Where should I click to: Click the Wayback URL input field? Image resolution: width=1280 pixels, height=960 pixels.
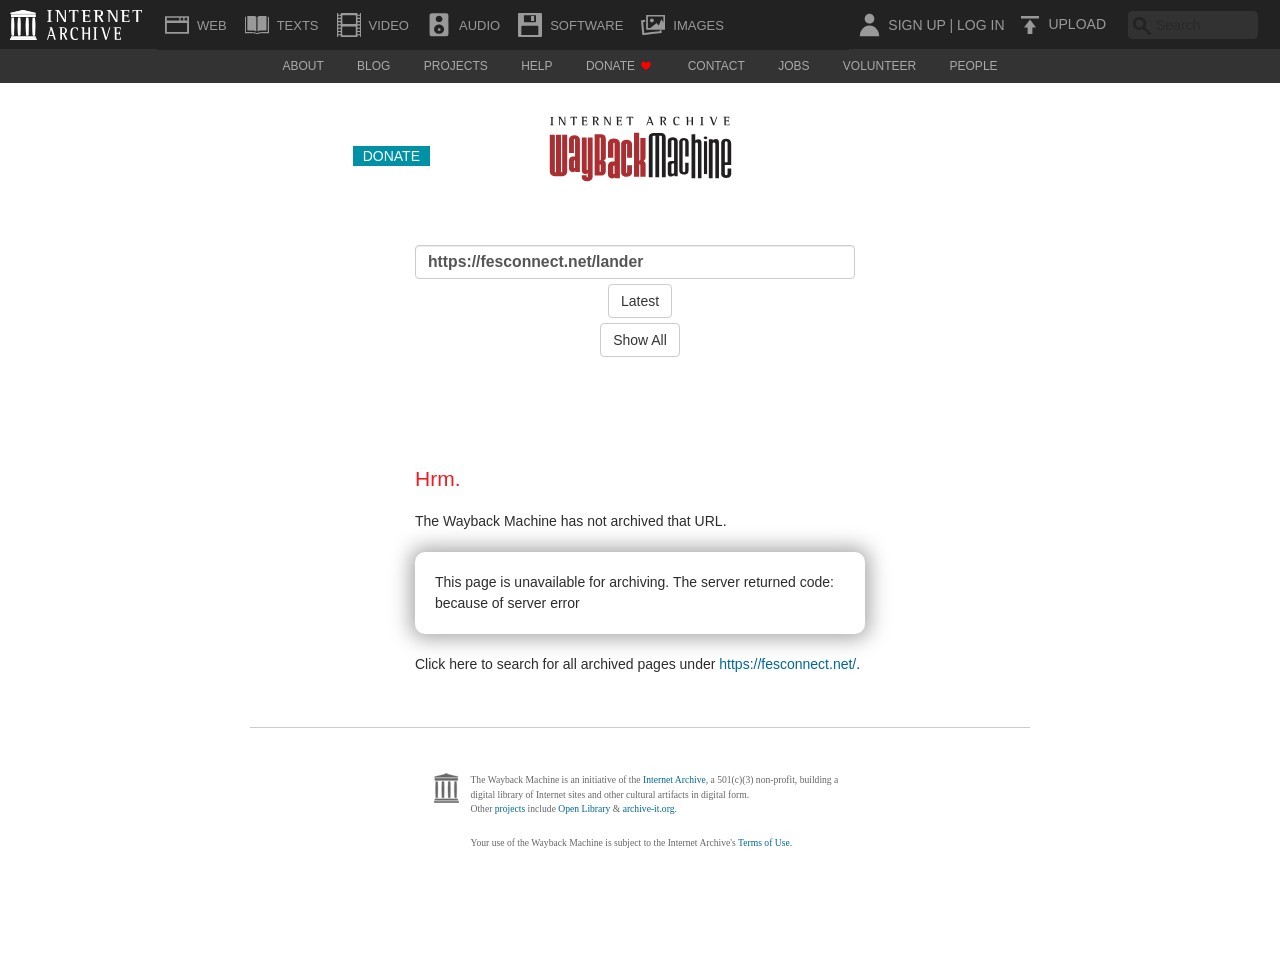click(635, 262)
